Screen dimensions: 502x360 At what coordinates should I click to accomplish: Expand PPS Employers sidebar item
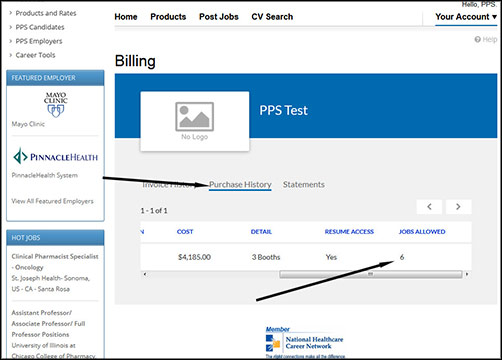coord(39,41)
